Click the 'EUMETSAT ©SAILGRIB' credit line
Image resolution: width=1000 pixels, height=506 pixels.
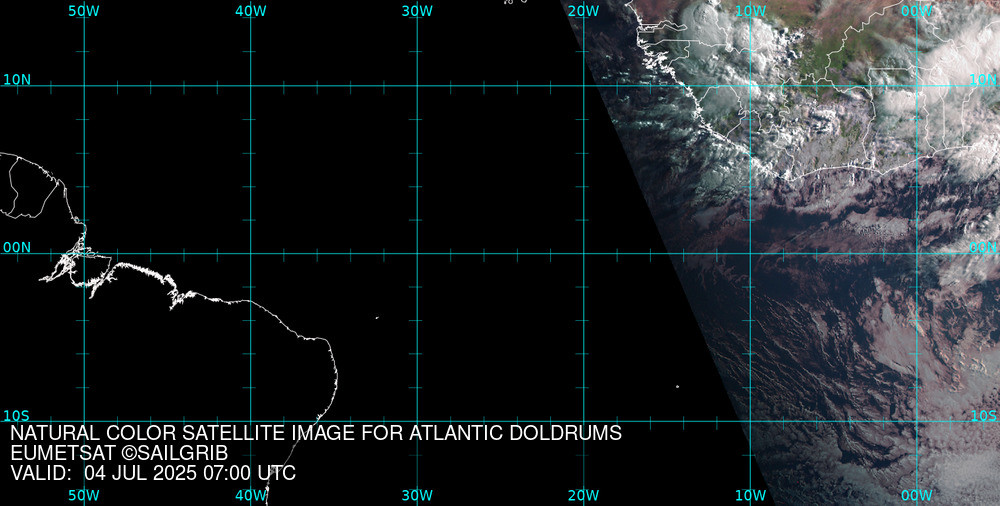coord(119,453)
